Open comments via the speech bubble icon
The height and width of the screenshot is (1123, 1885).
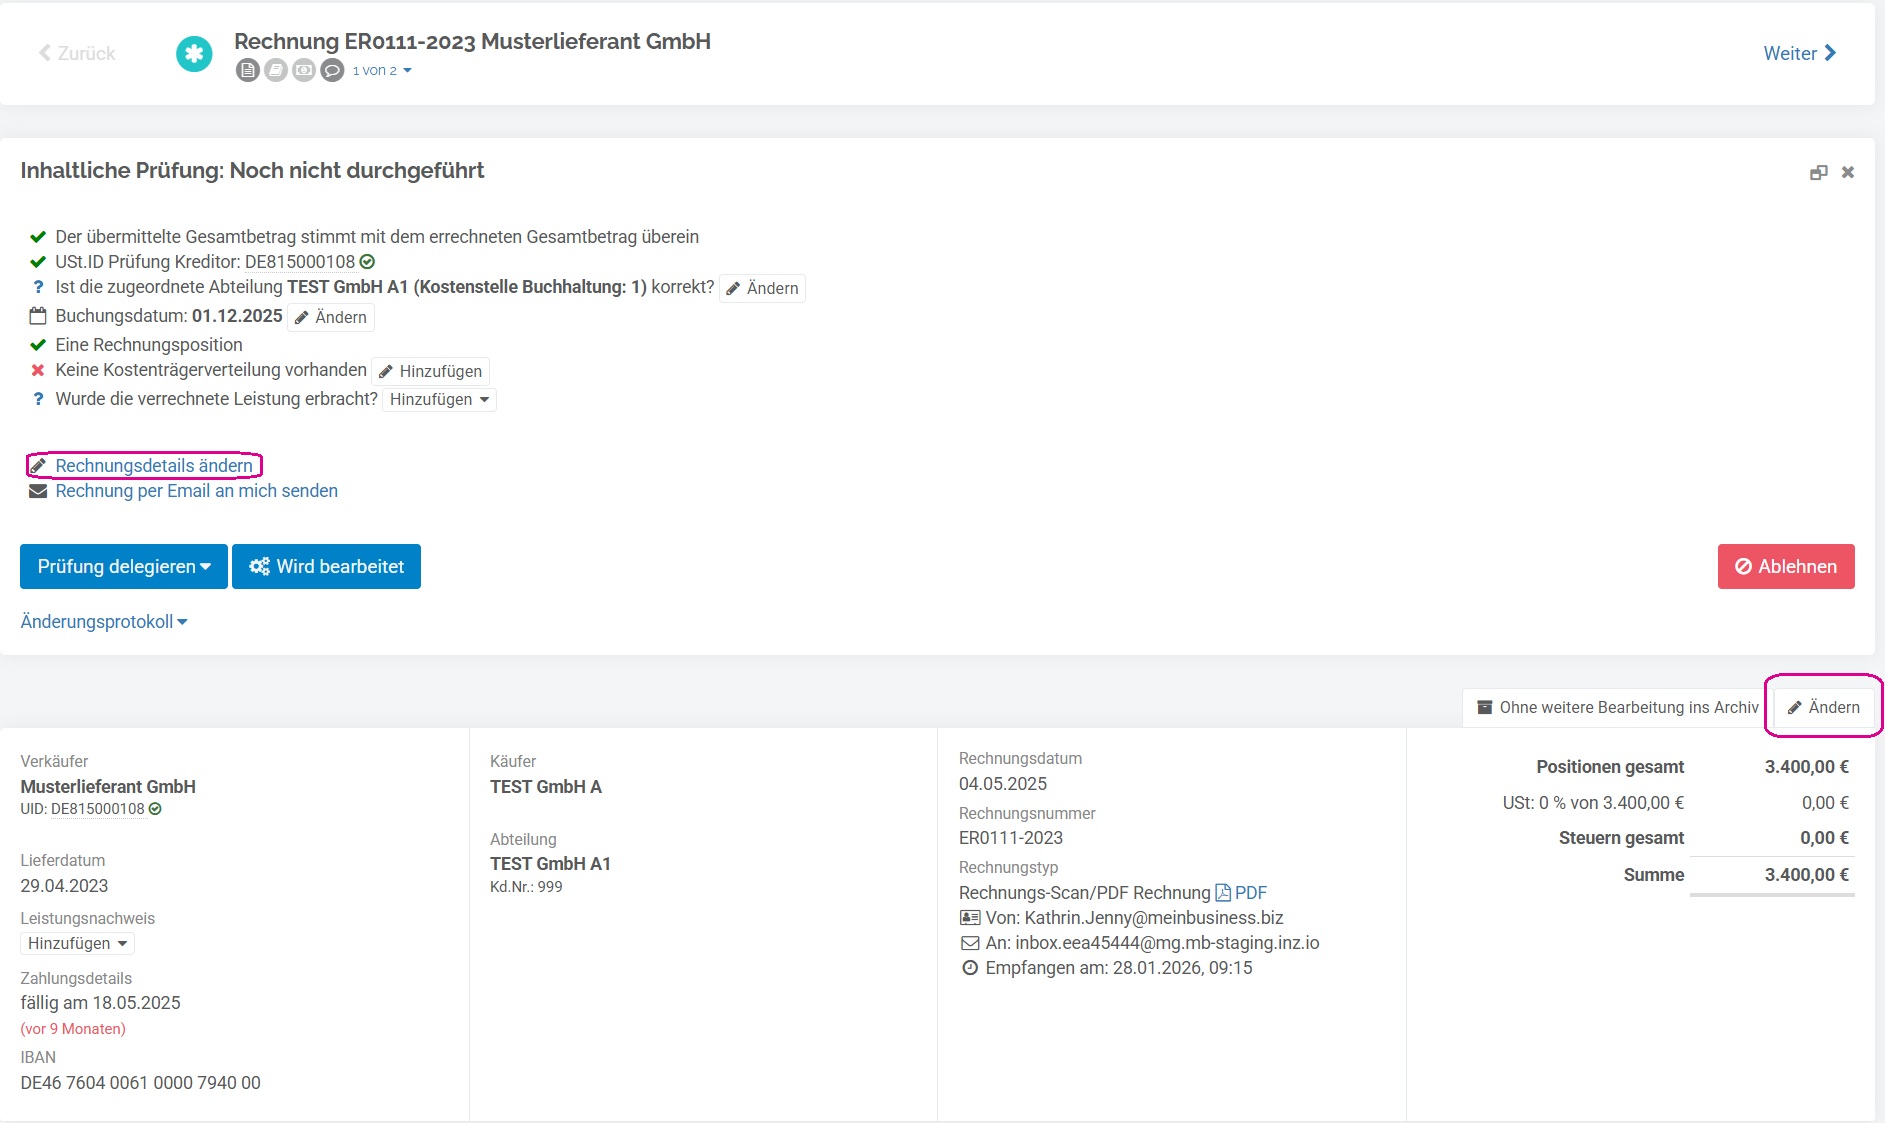[332, 70]
